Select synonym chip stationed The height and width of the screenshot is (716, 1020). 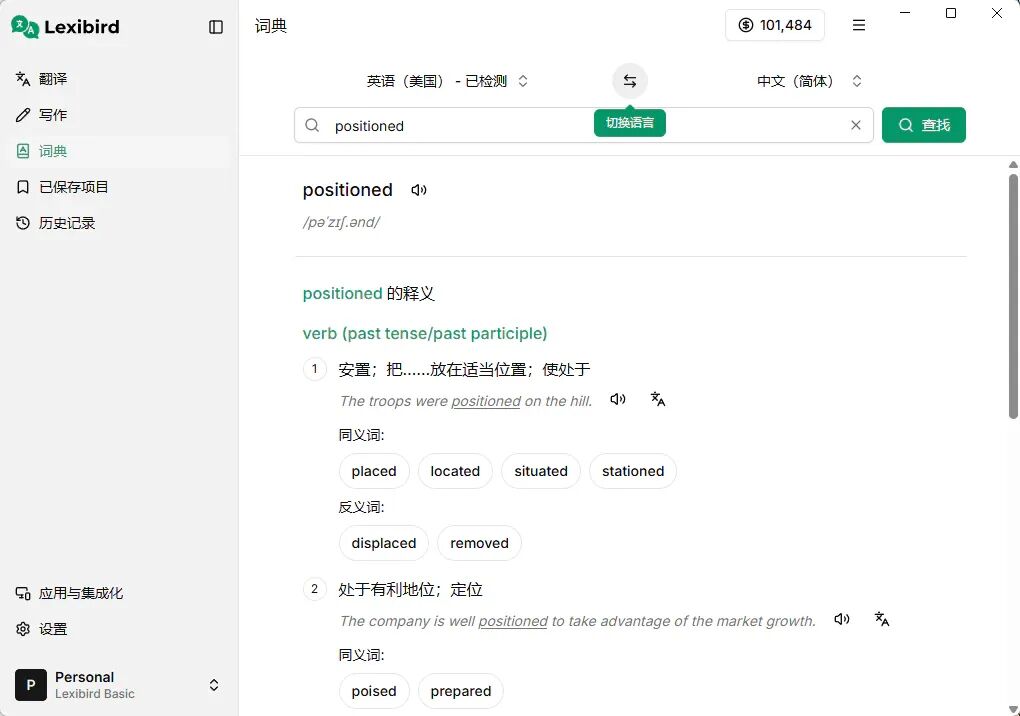click(633, 471)
